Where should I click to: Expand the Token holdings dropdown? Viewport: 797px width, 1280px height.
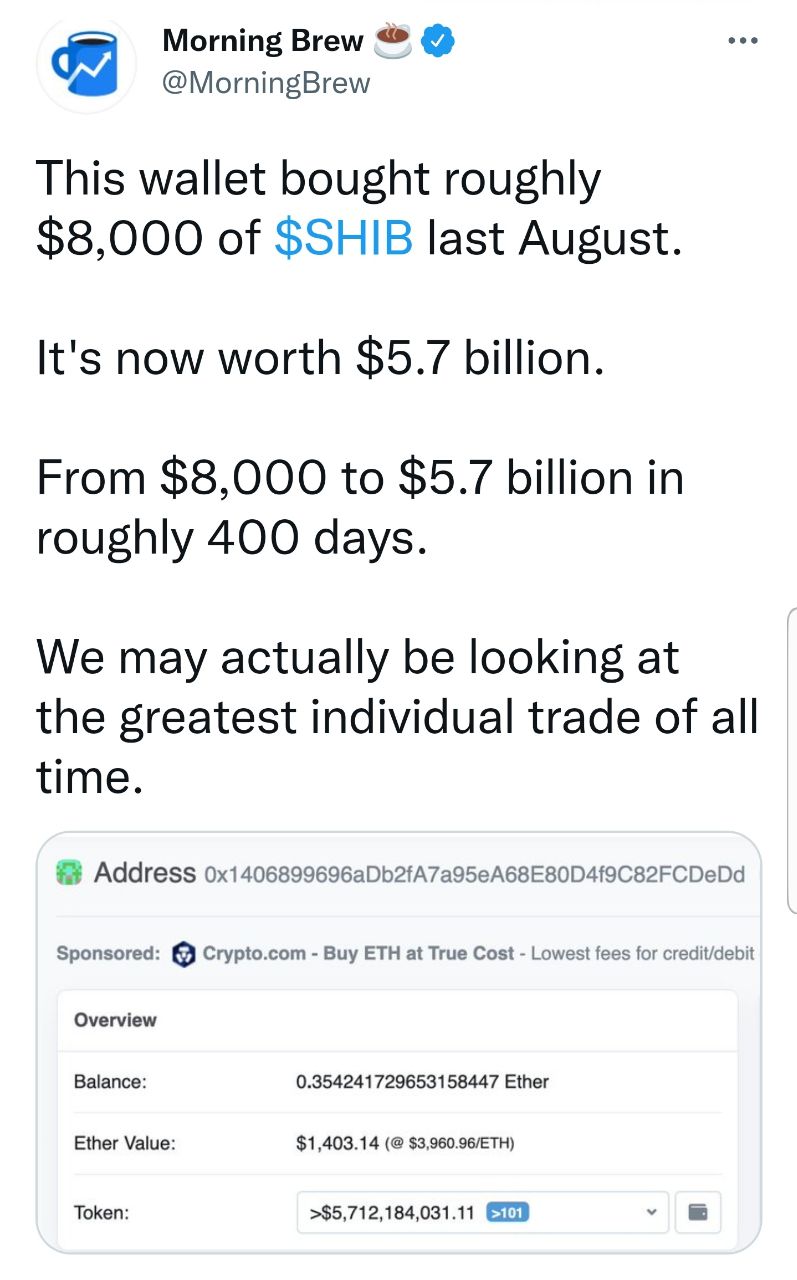click(482, 1213)
